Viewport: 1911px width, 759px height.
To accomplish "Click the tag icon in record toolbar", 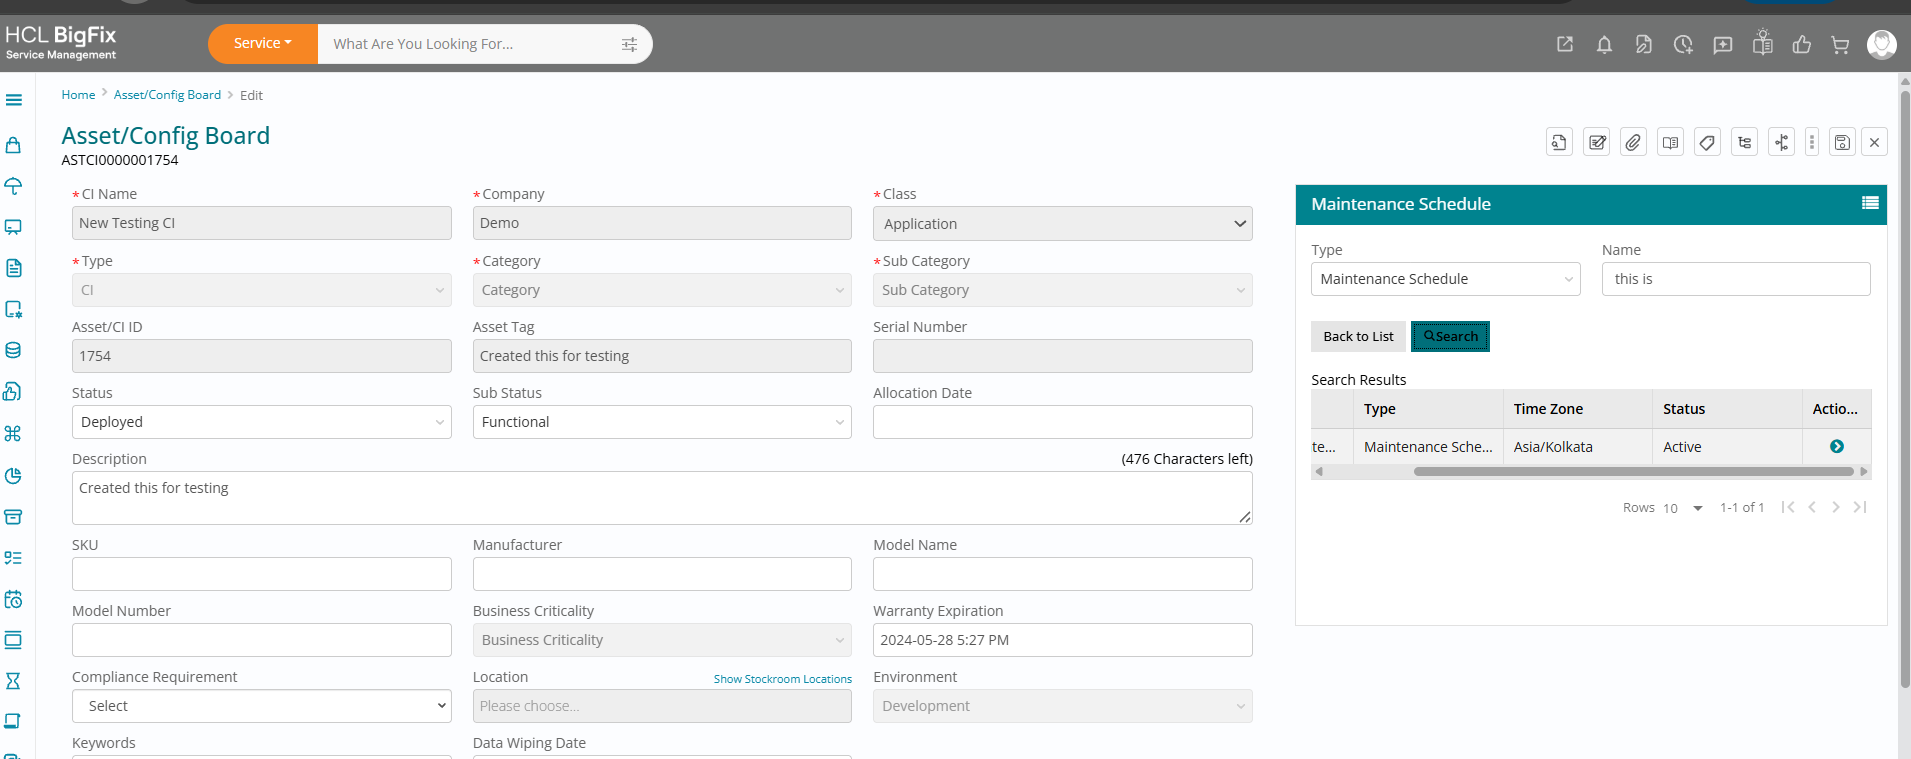I will [x=1707, y=142].
